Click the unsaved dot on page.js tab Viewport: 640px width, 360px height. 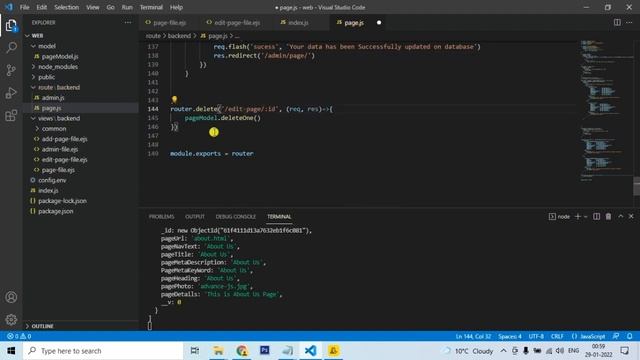coord(379,22)
